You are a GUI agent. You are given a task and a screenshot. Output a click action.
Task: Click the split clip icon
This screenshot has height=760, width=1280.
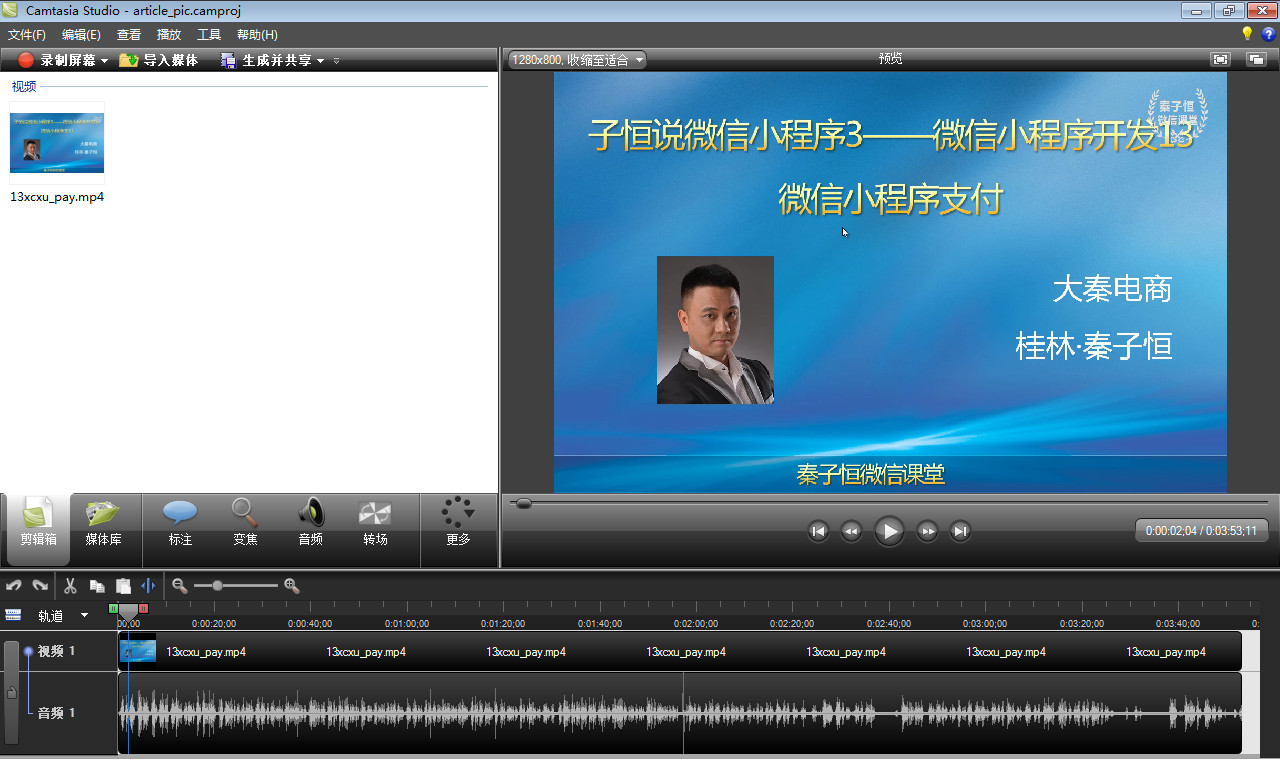tap(149, 586)
